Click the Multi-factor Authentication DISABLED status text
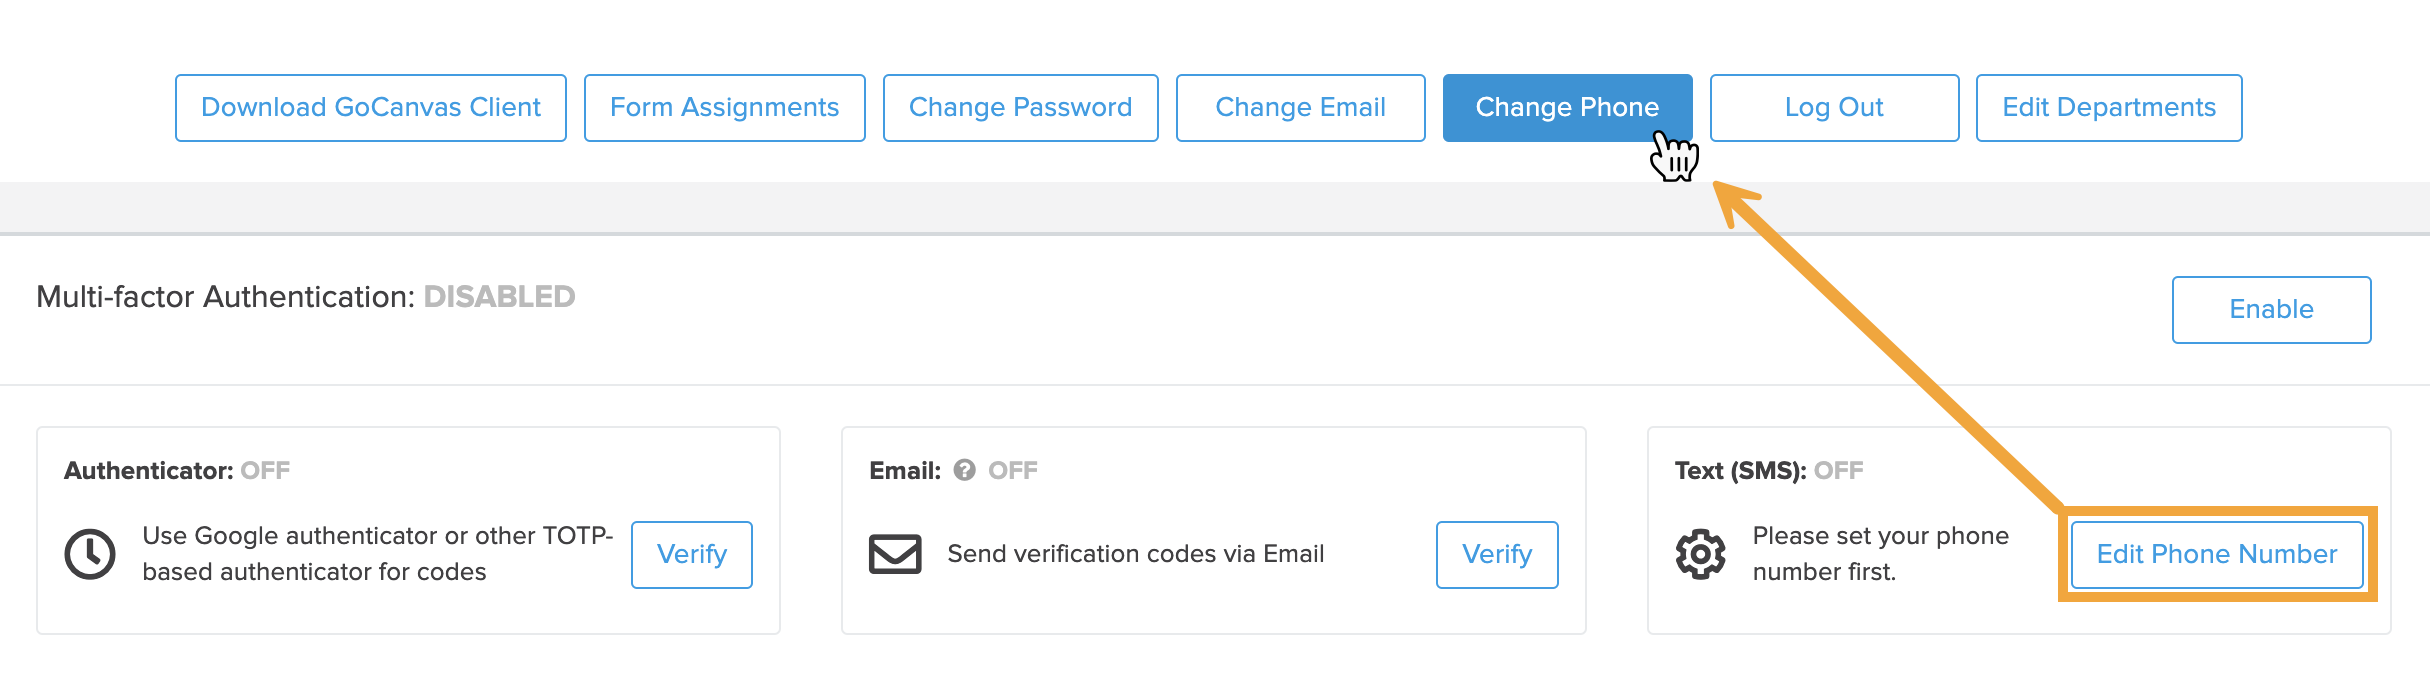Viewport: 2430px width, 700px height. pos(499,297)
